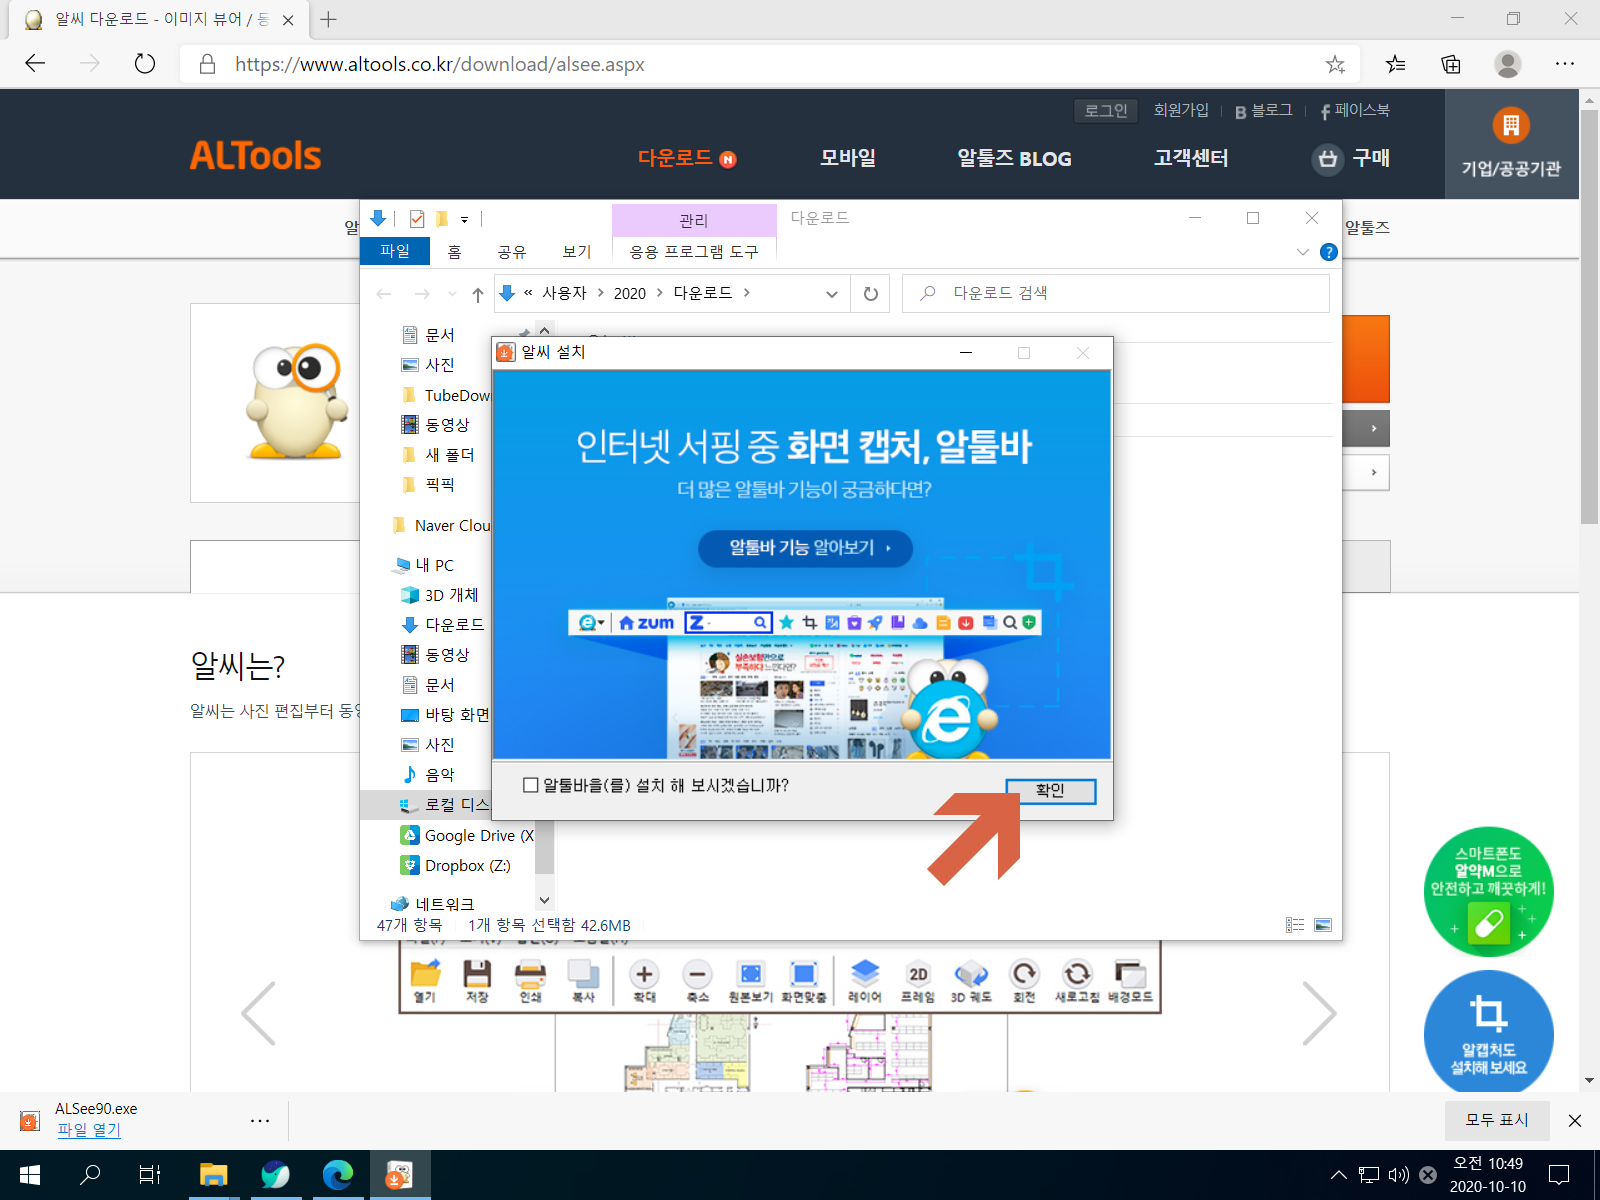Click next carousel arrow on webpage
1600x1200 pixels.
pyautogui.click(x=1320, y=1013)
